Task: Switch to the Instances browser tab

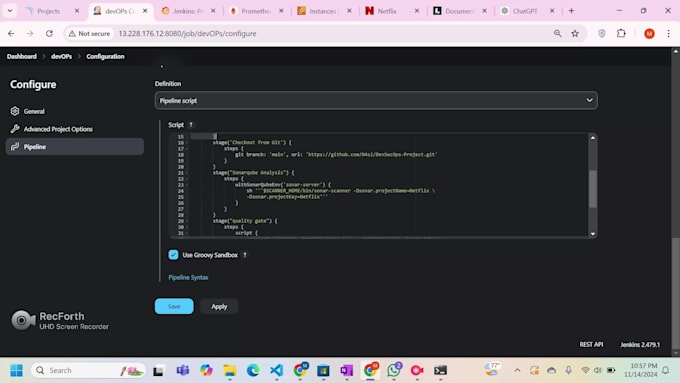Action: coord(323,11)
